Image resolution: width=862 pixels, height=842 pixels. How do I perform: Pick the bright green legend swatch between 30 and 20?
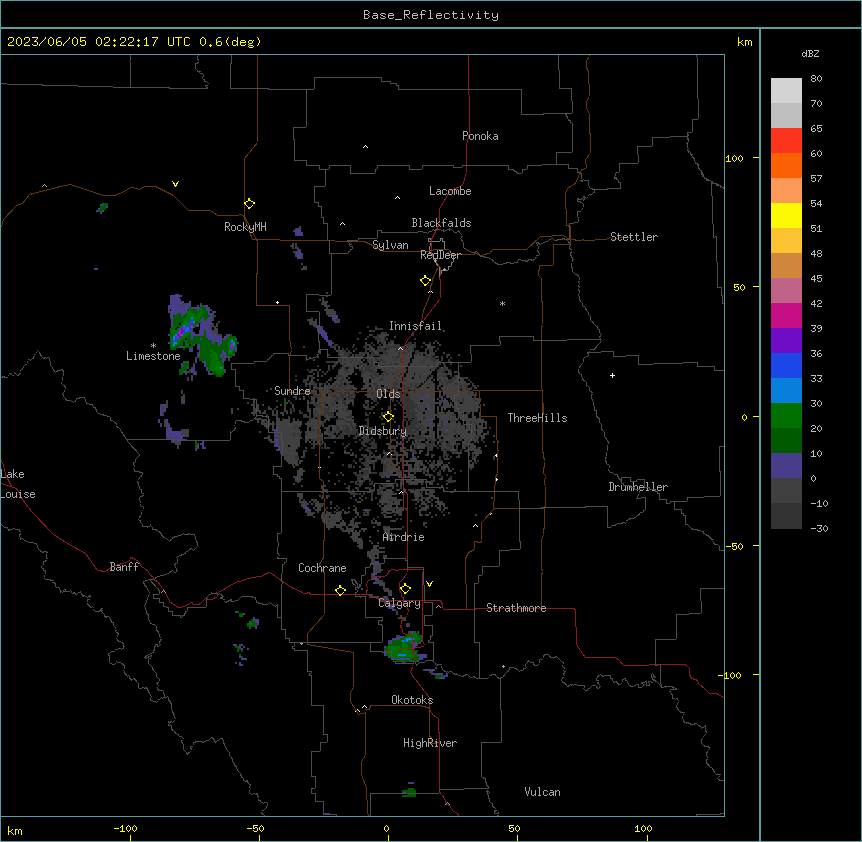(786, 416)
